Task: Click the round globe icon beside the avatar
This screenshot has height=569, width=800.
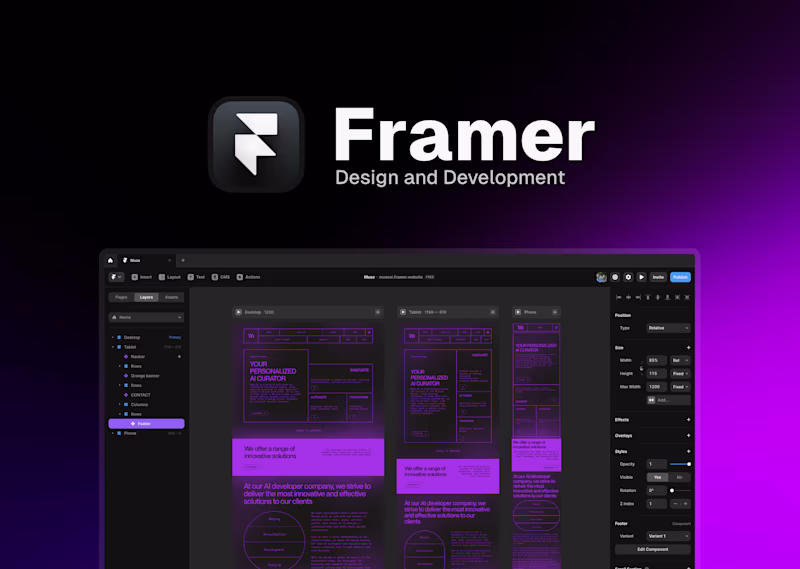Action: (615, 277)
